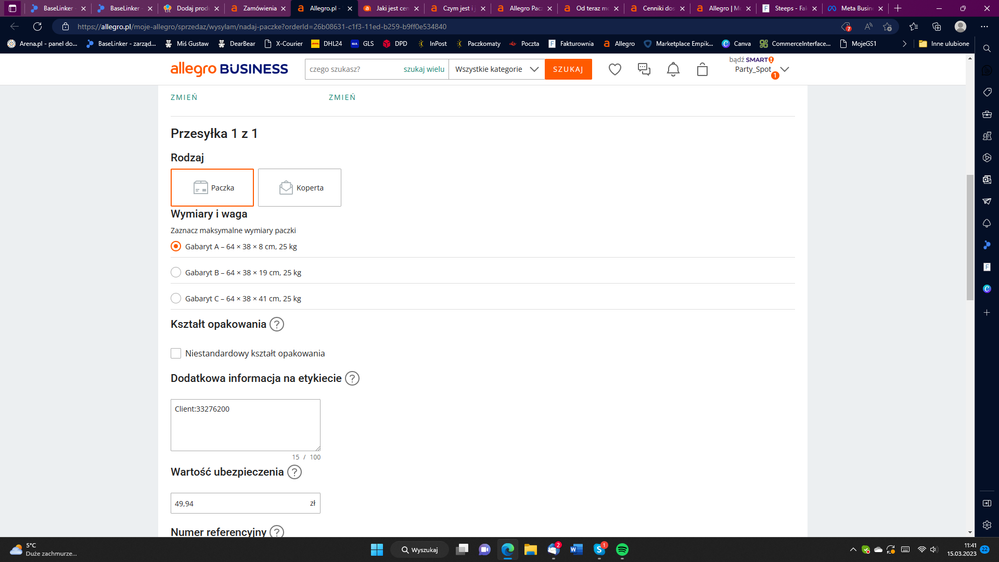Expand Wszystkie kategorie dropdown
This screenshot has width=999, height=562.
coord(496,69)
